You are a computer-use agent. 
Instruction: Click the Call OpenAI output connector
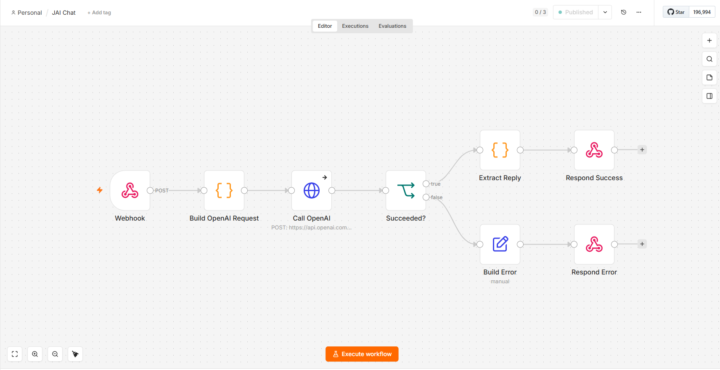(x=332, y=191)
